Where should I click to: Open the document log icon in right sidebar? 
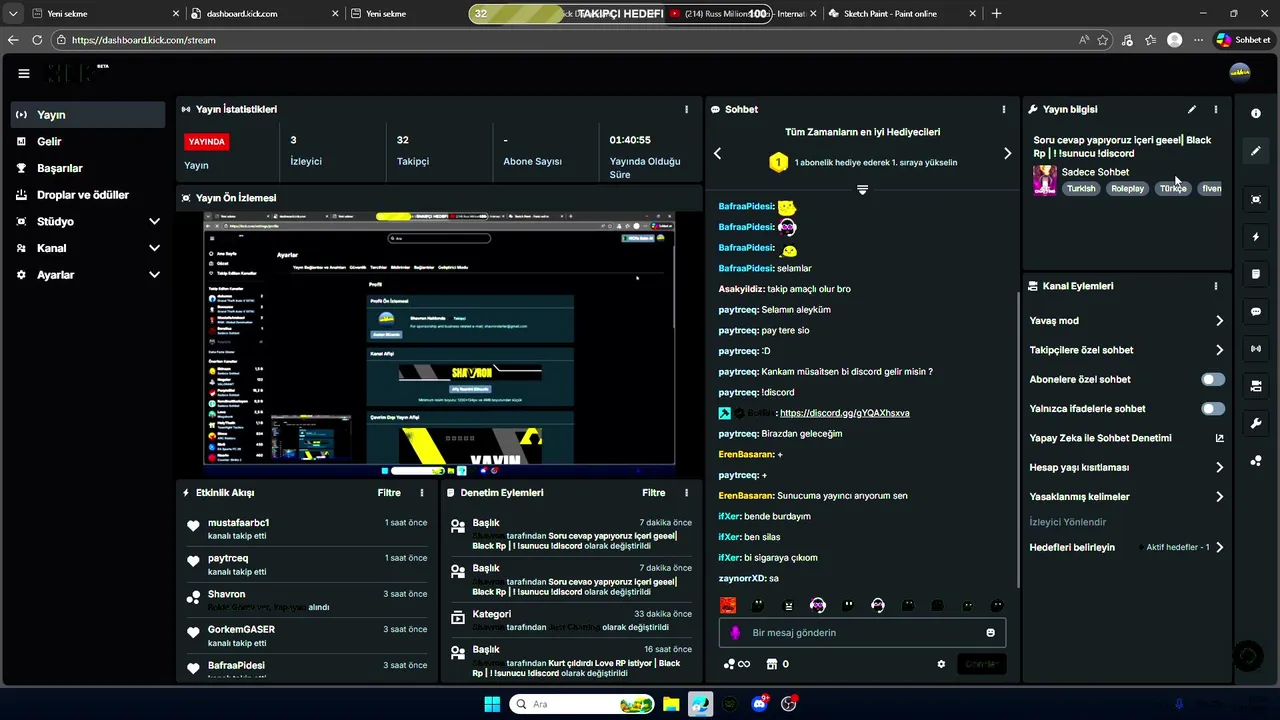(x=1256, y=274)
